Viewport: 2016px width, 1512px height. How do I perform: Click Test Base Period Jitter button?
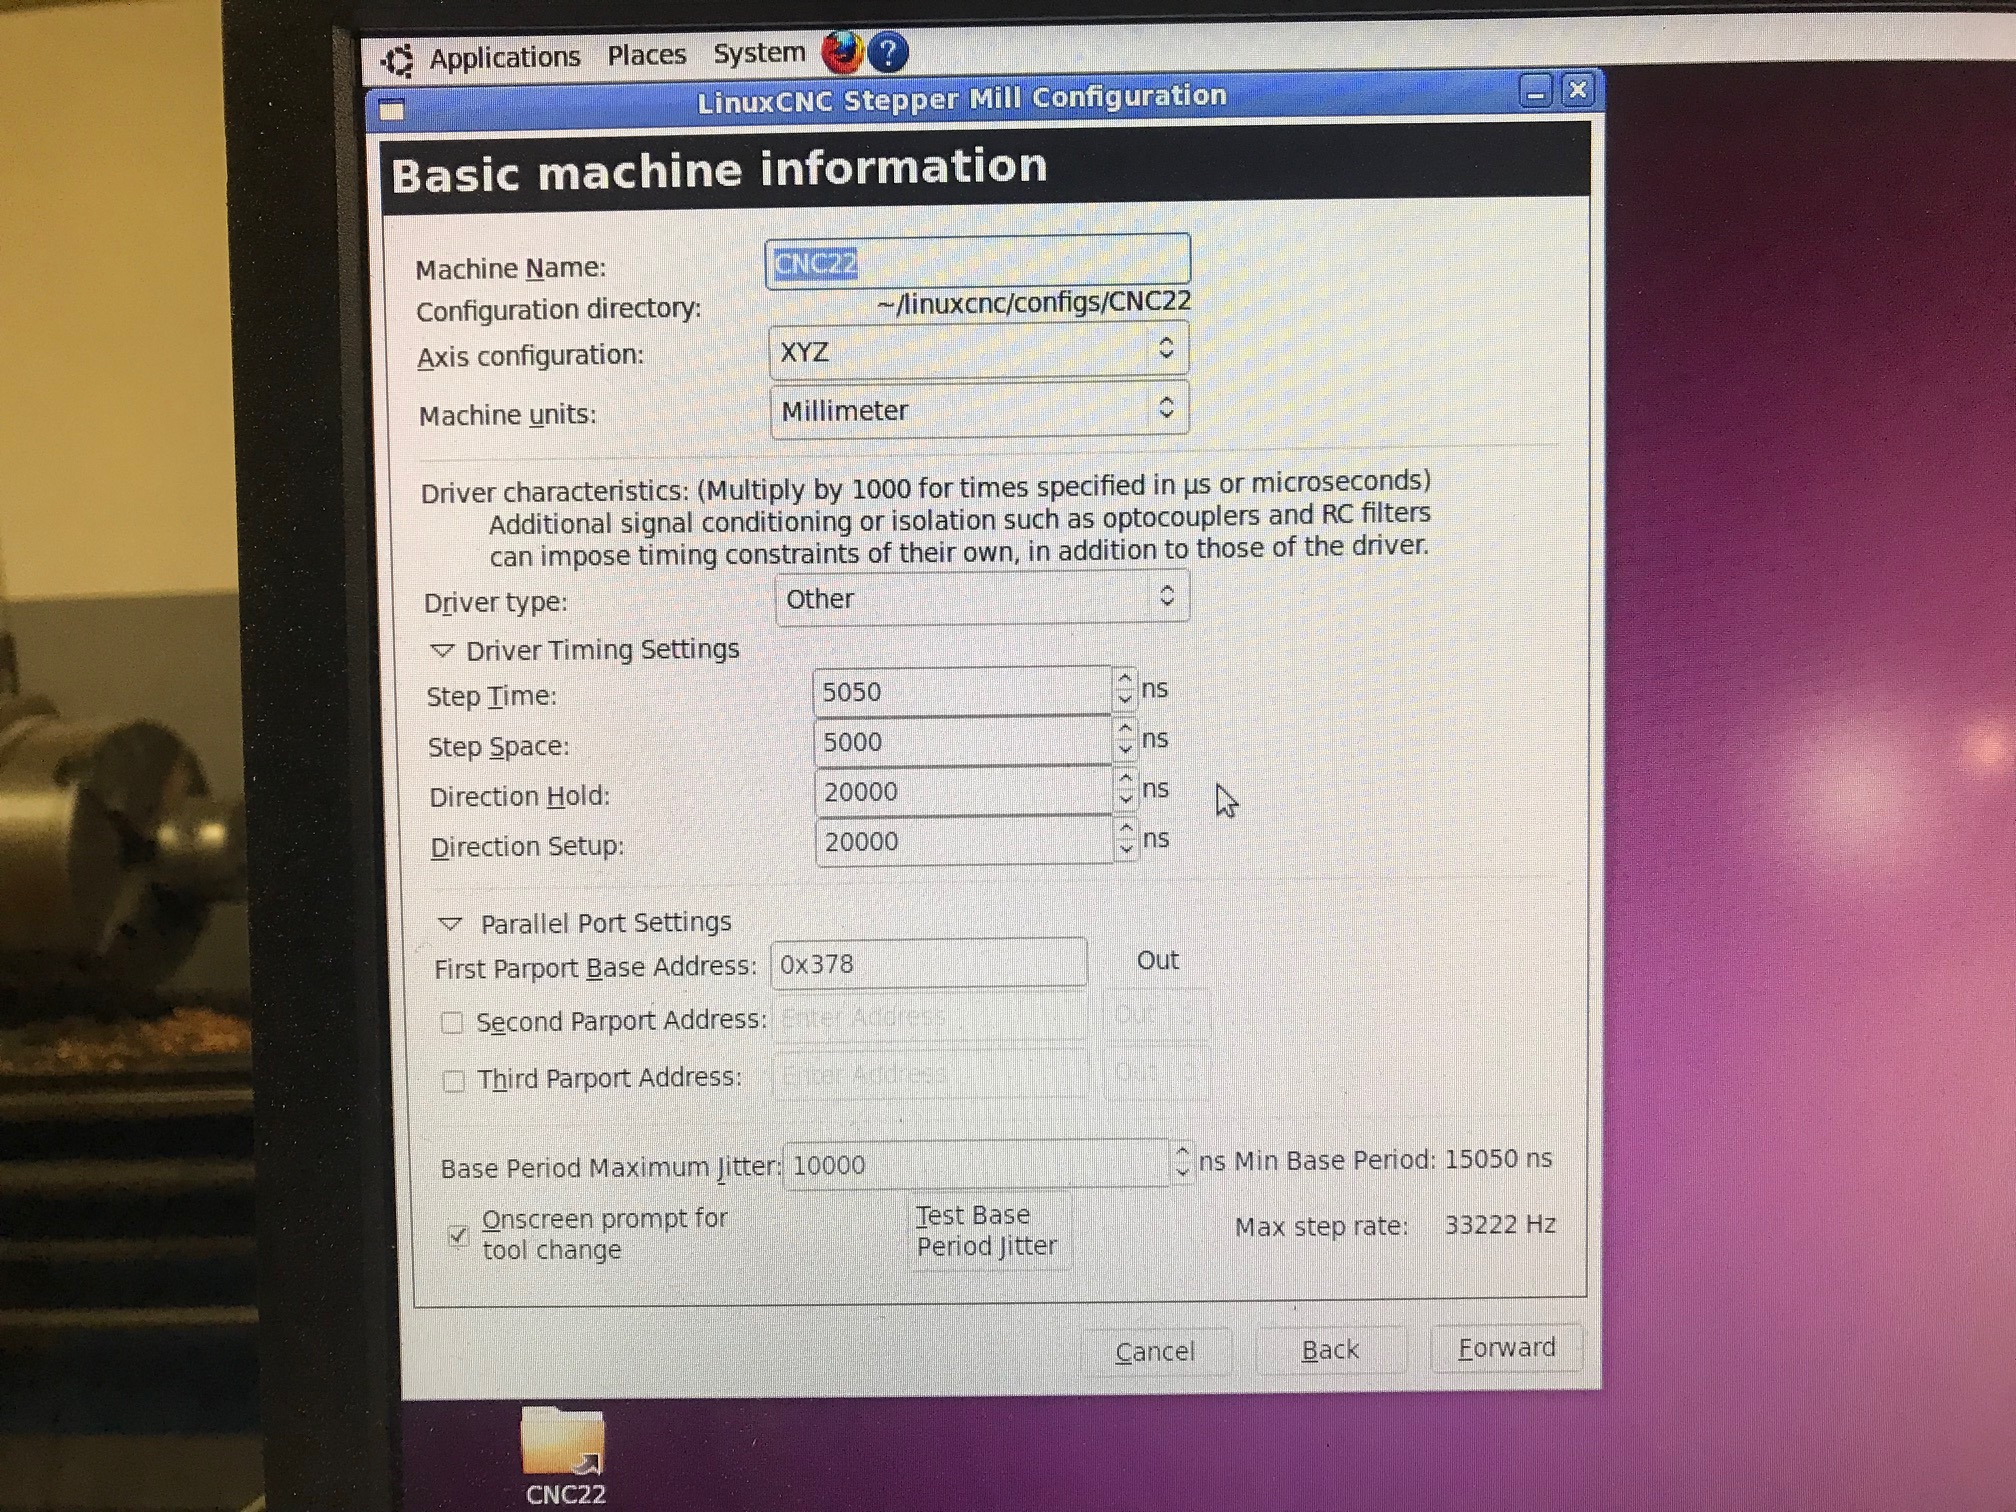click(x=987, y=1230)
